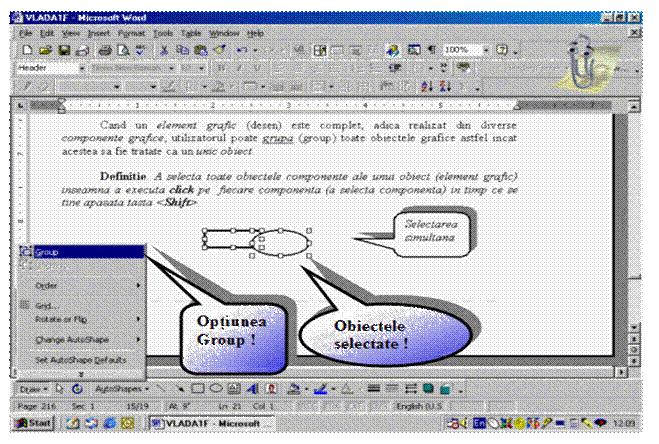Toggle the 3-D effect button
659x444 pixels.
[443, 387]
